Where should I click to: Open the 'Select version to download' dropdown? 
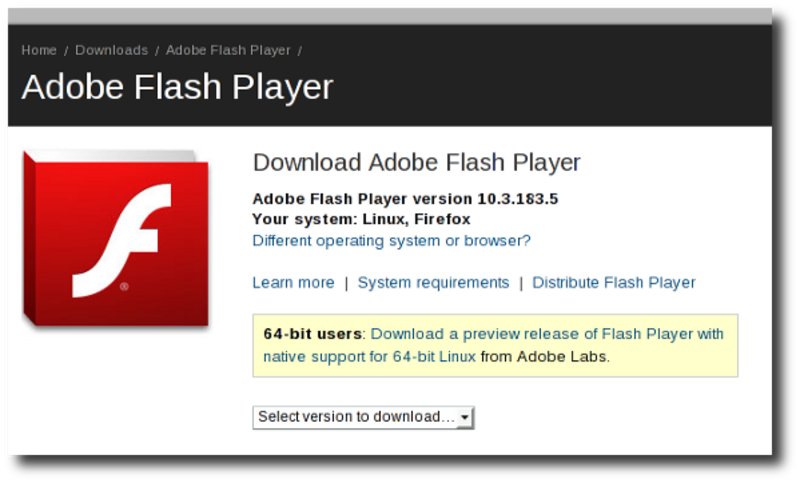(x=363, y=417)
